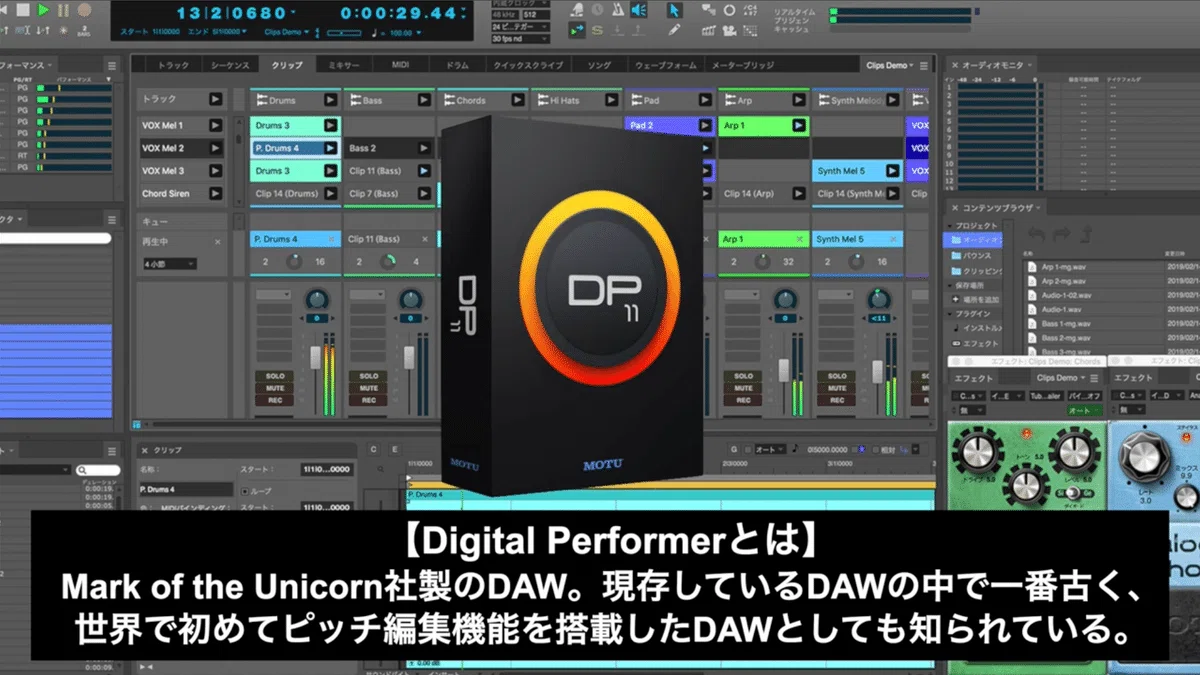Adjust the Bass channel volume fader

(x=410, y=358)
